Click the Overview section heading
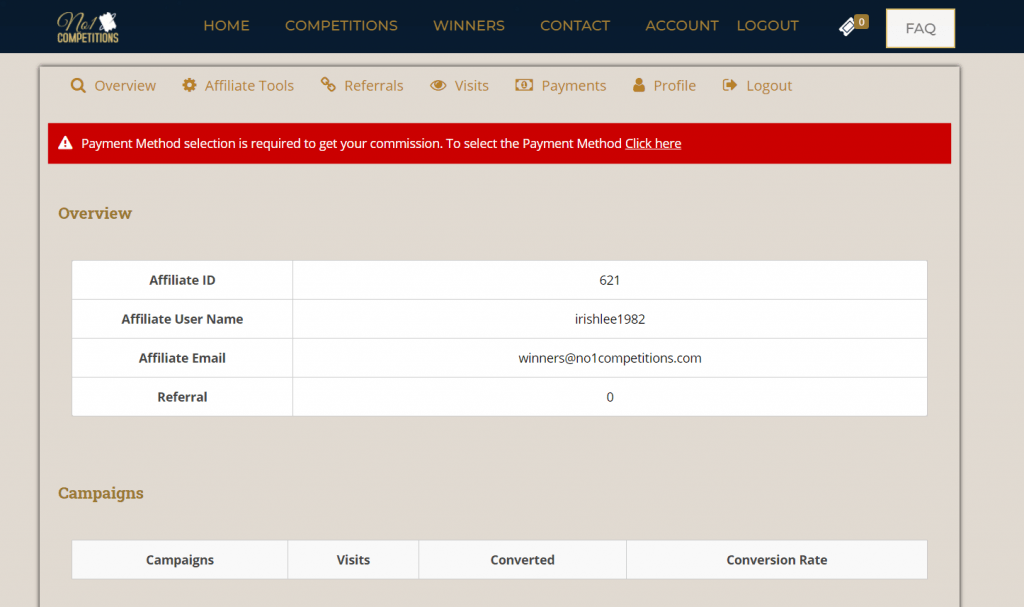The image size is (1024, 607). [95, 213]
